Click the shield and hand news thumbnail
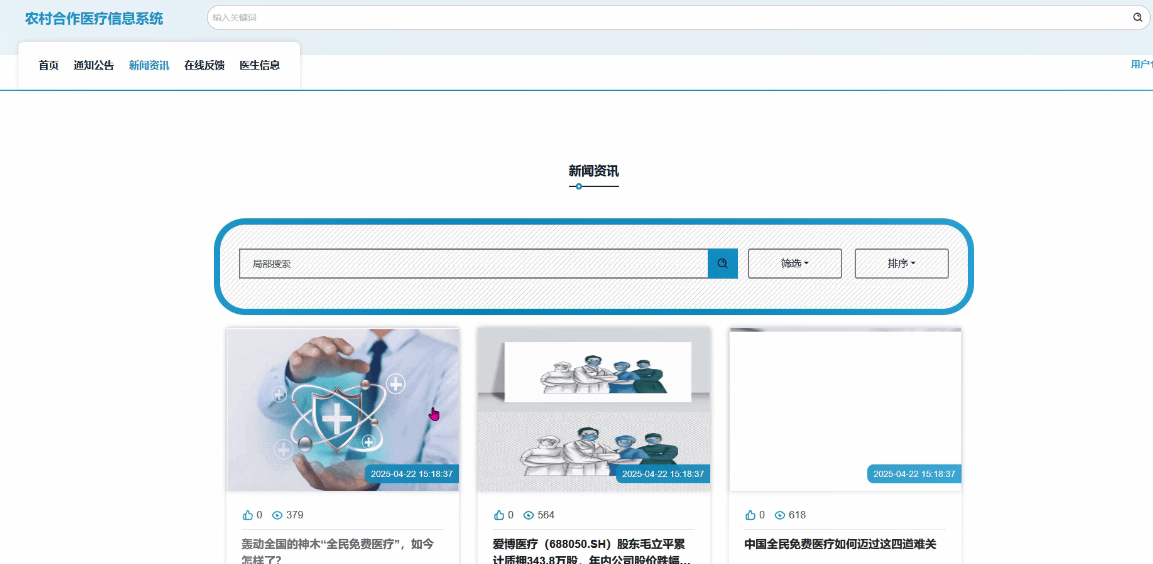Screen dimensions: 1153x564 coord(343,410)
